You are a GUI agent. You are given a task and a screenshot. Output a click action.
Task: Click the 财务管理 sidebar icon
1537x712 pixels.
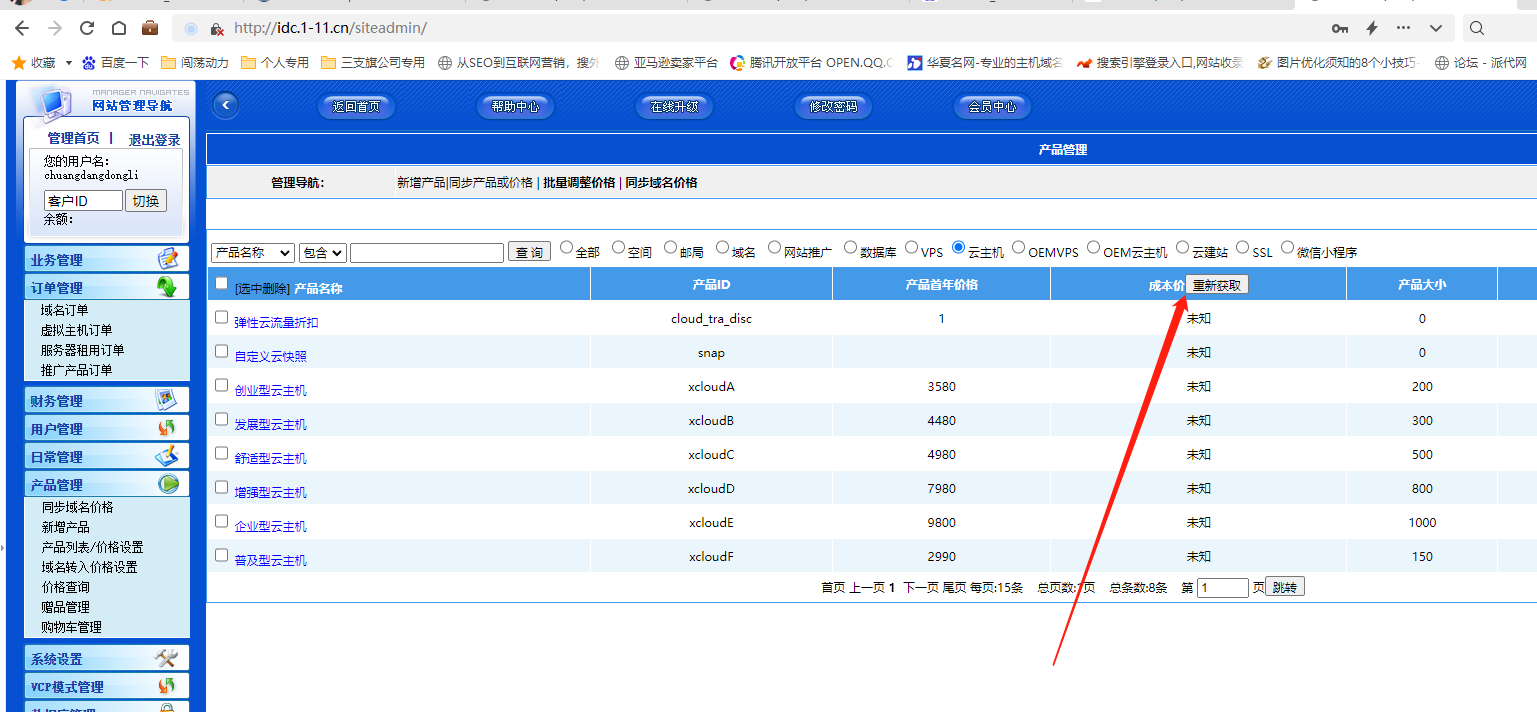[166, 400]
